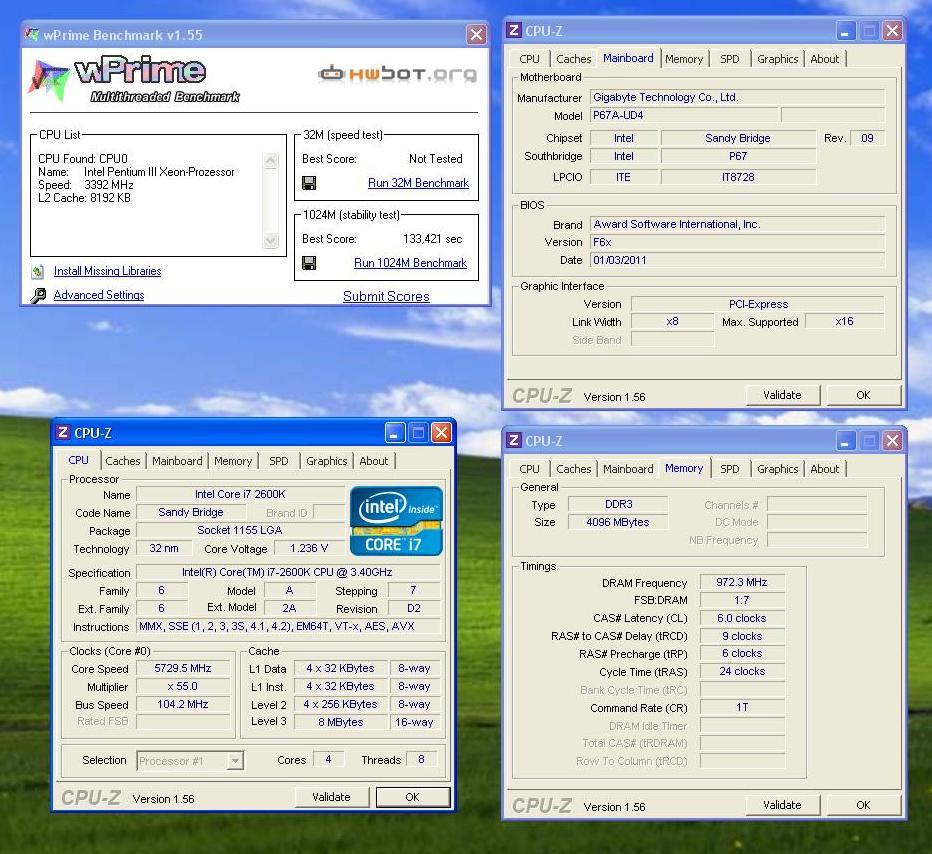This screenshot has width=932, height=854.
Task: Save 1024M score via floppy disk icon
Action: click(308, 263)
